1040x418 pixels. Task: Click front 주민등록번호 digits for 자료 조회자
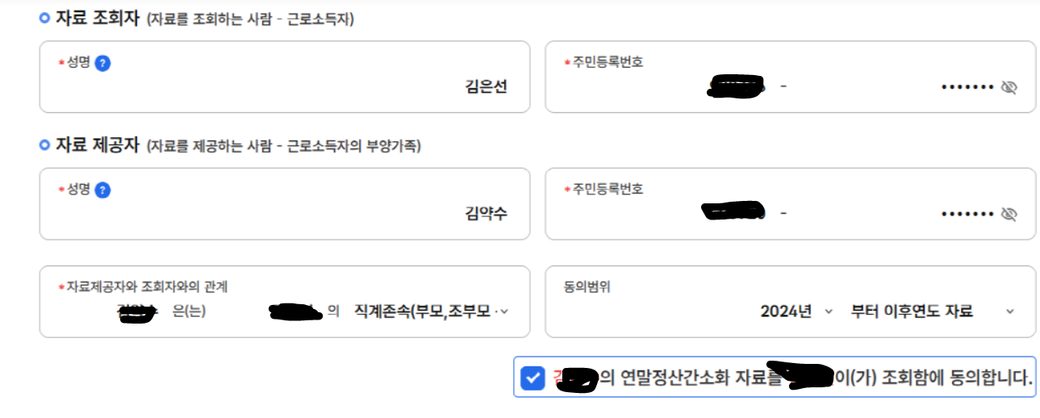click(734, 87)
